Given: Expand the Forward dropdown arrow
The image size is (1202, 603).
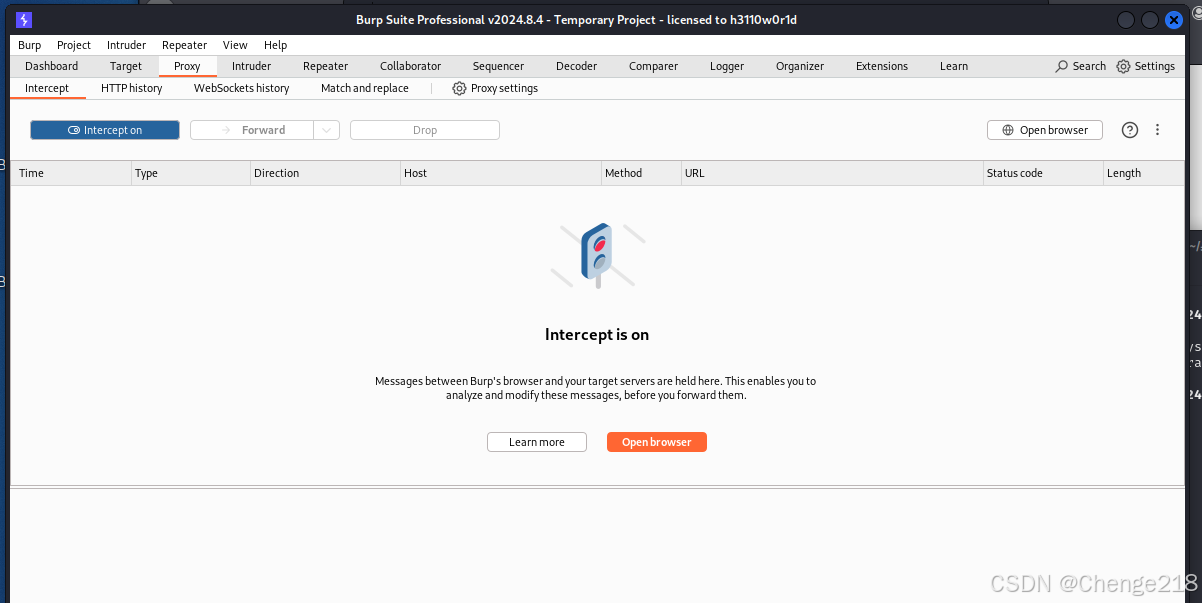Looking at the screenshot, I should [326, 130].
